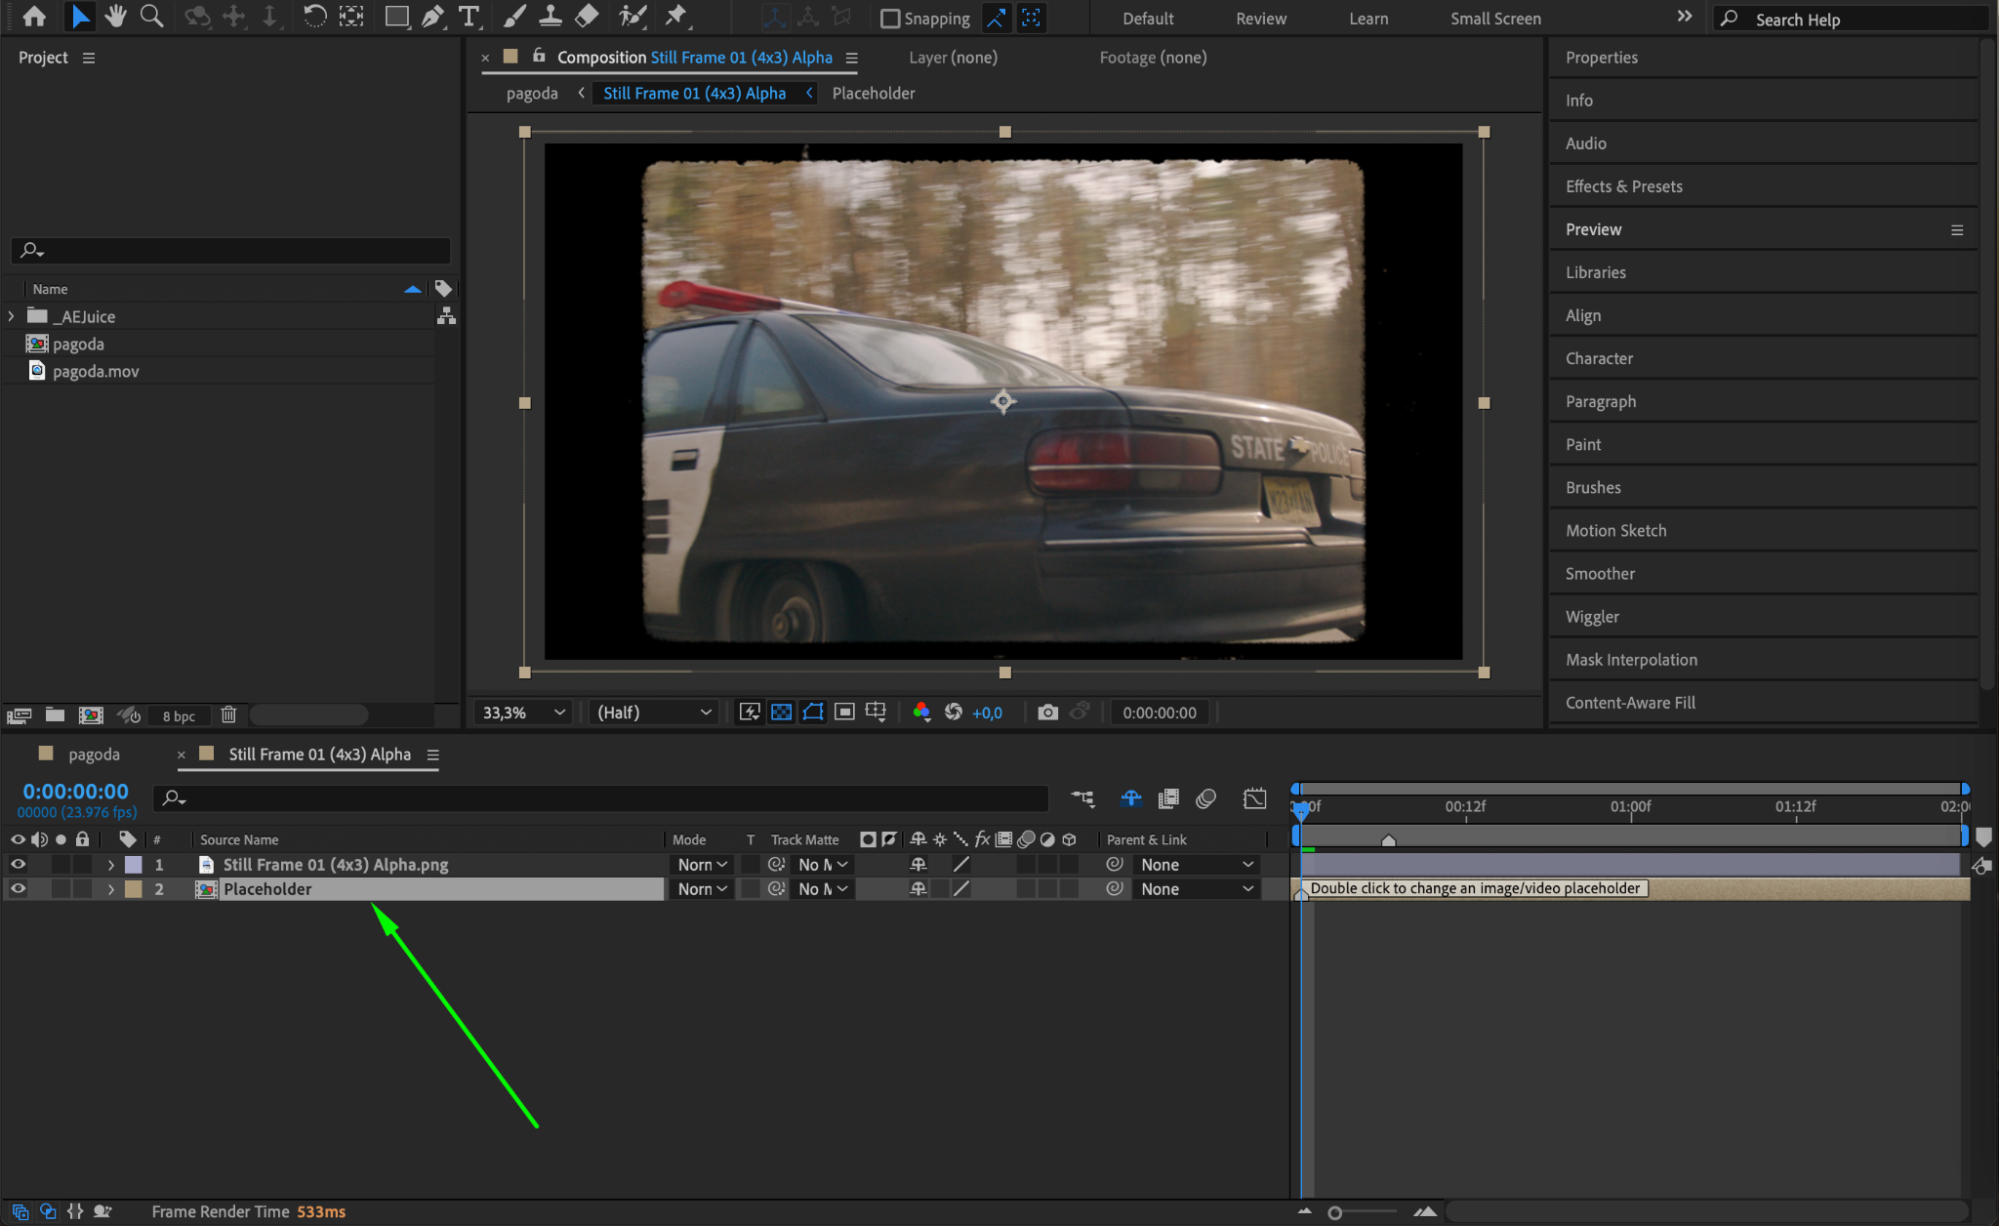The image size is (1999, 1226).
Task: Take a snapshot with camera icon
Action: tap(1047, 712)
